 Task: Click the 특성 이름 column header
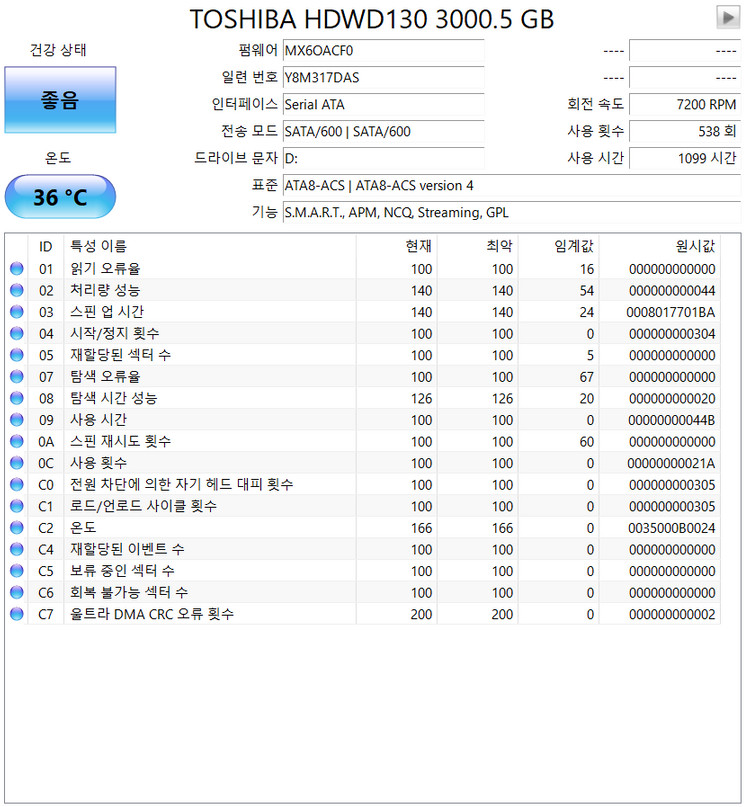click(210, 247)
